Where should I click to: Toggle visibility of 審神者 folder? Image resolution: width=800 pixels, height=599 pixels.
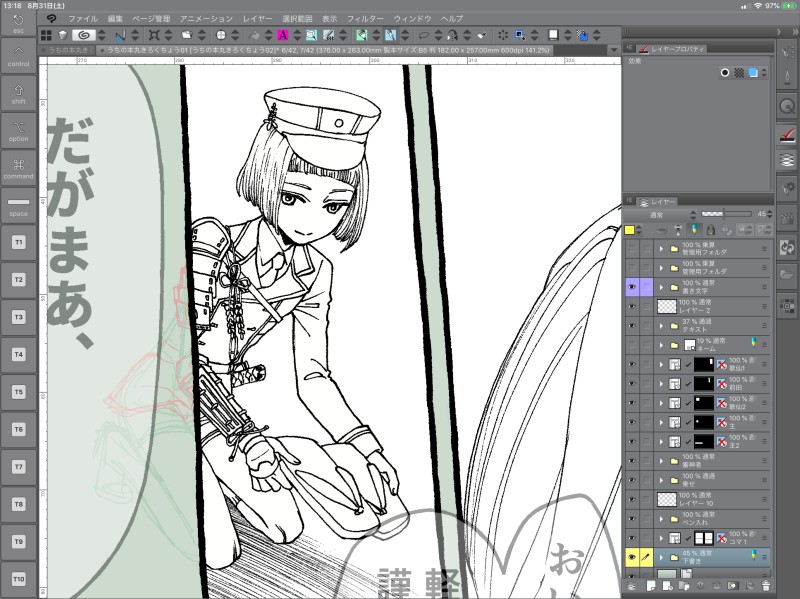[632, 461]
